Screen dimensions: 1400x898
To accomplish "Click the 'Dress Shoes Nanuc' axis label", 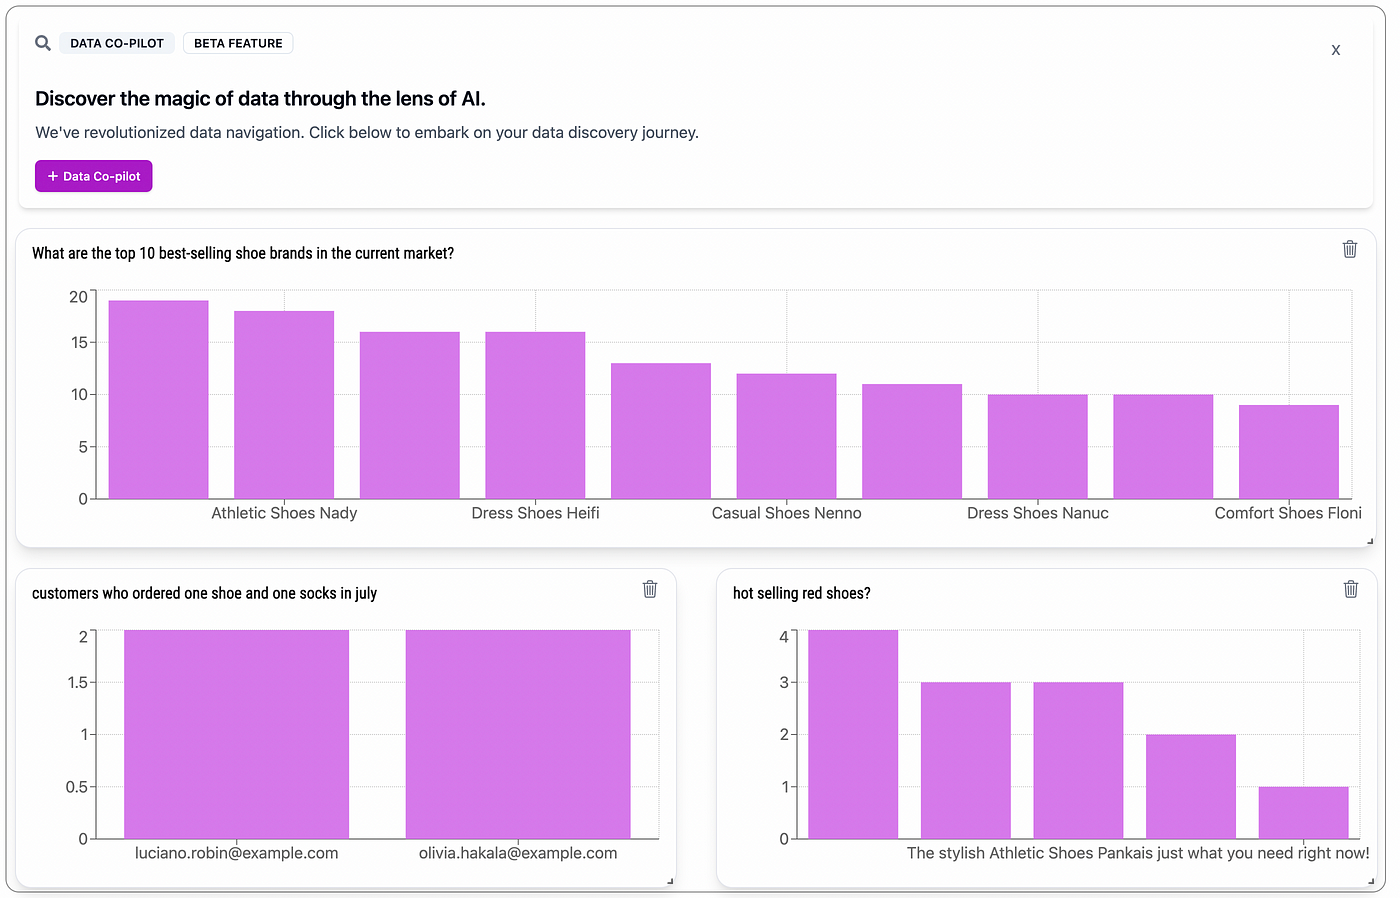I will (x=1038, y=513).
